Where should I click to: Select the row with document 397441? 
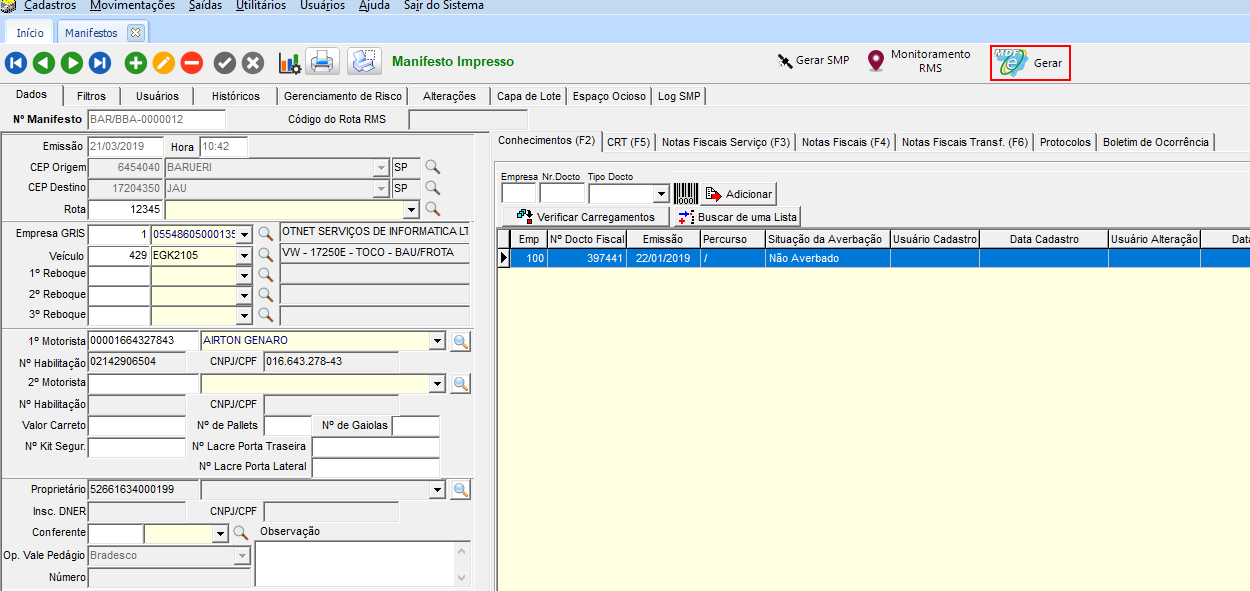pyautogui.click(x=873, y=258)
